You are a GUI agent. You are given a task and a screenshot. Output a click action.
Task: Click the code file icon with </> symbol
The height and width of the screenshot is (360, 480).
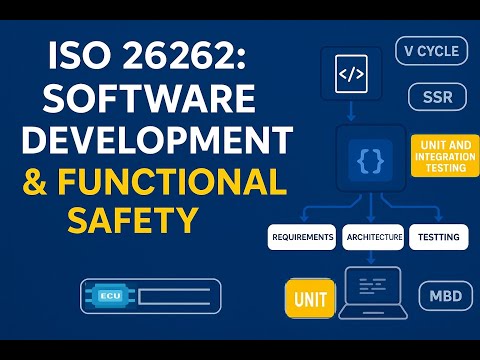click(x=351, y=74)
